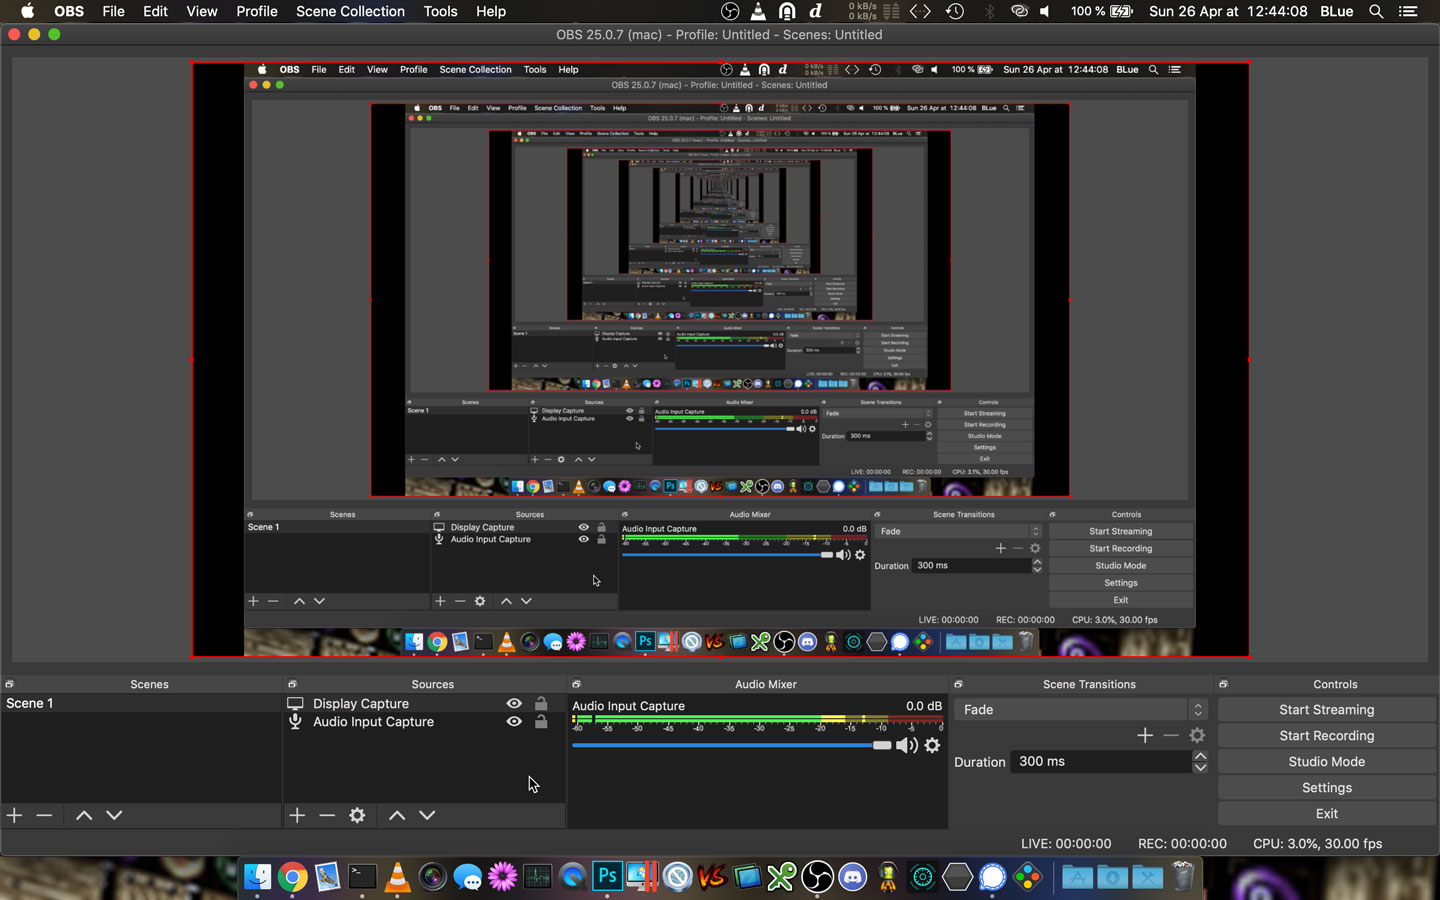The width and height of the screenshot is (1440, 900).
Task: Click Start Streaming
Action: [x=1326, y=709]
